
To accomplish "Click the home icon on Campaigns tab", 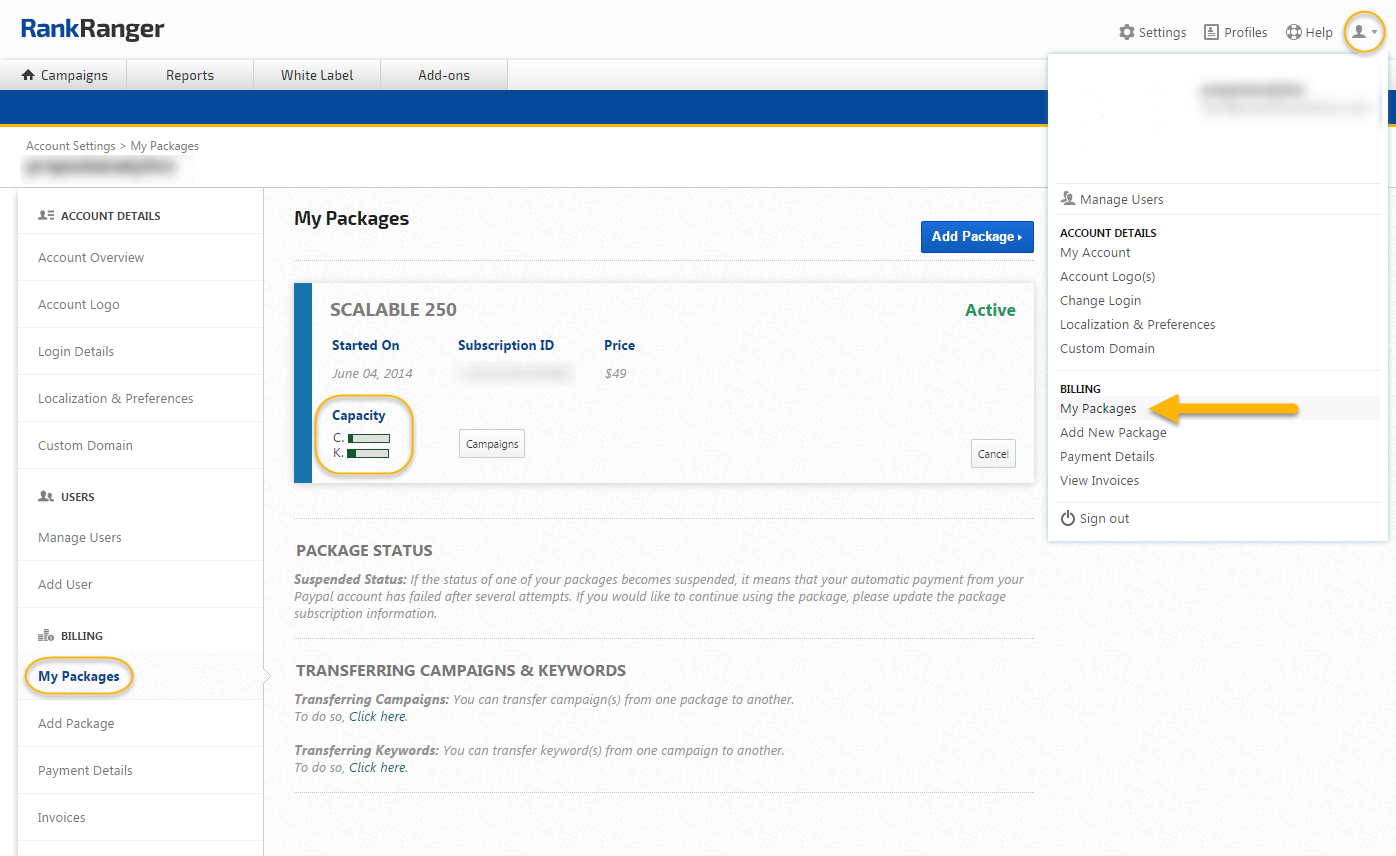I will [28, 75].
